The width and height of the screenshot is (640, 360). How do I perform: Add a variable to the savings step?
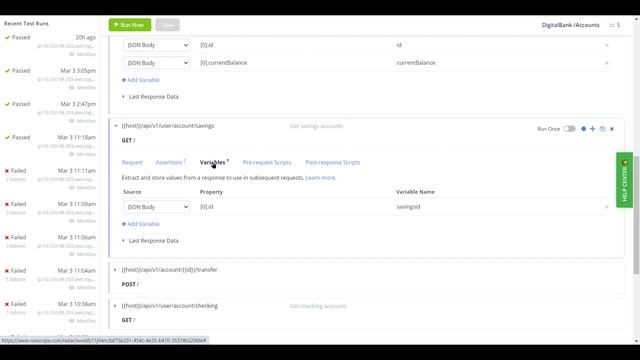tap(140, 224)
